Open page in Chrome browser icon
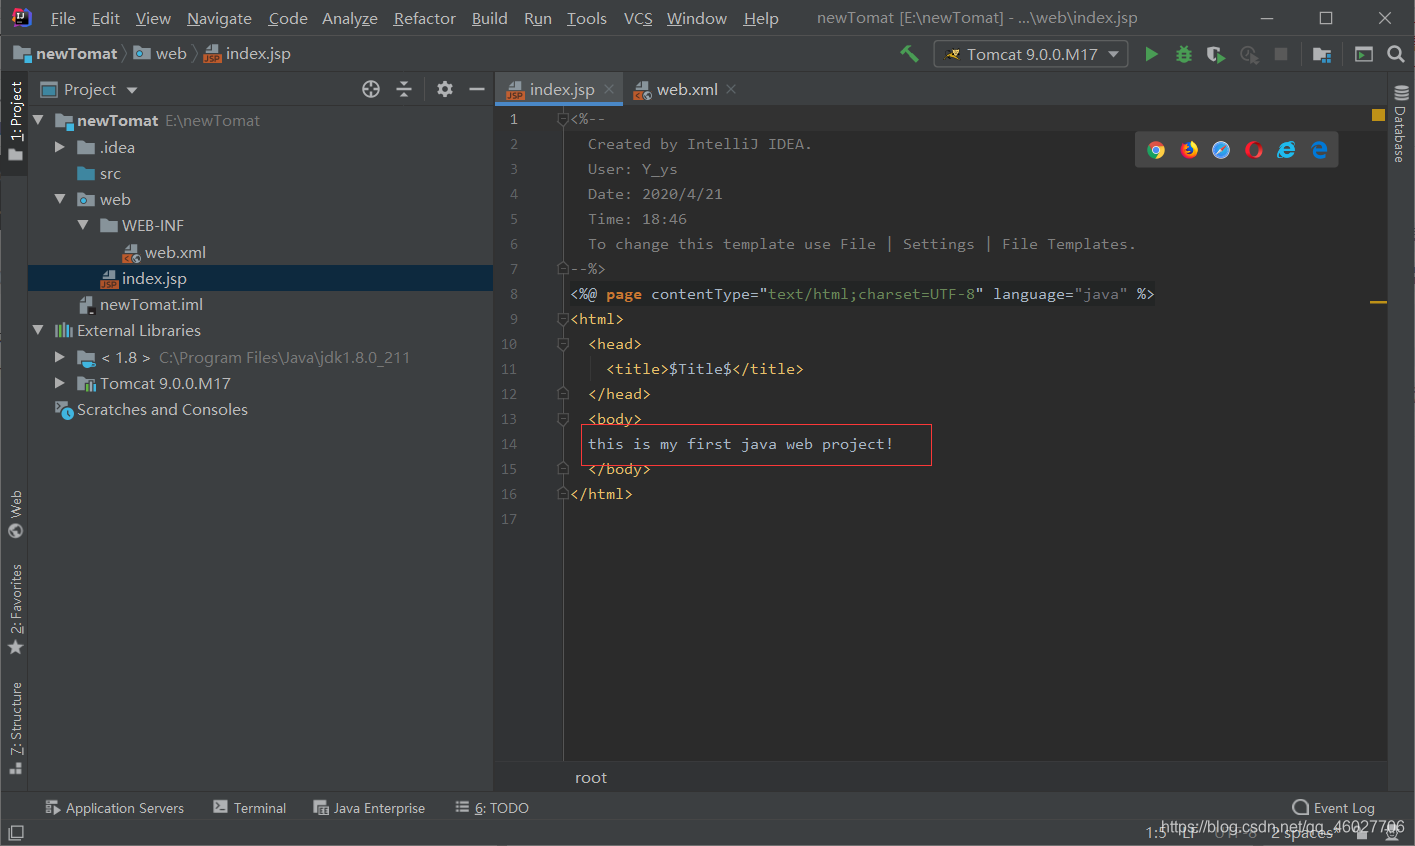Viewport: 1415px width, 846px height. [x=1156, y=150]
